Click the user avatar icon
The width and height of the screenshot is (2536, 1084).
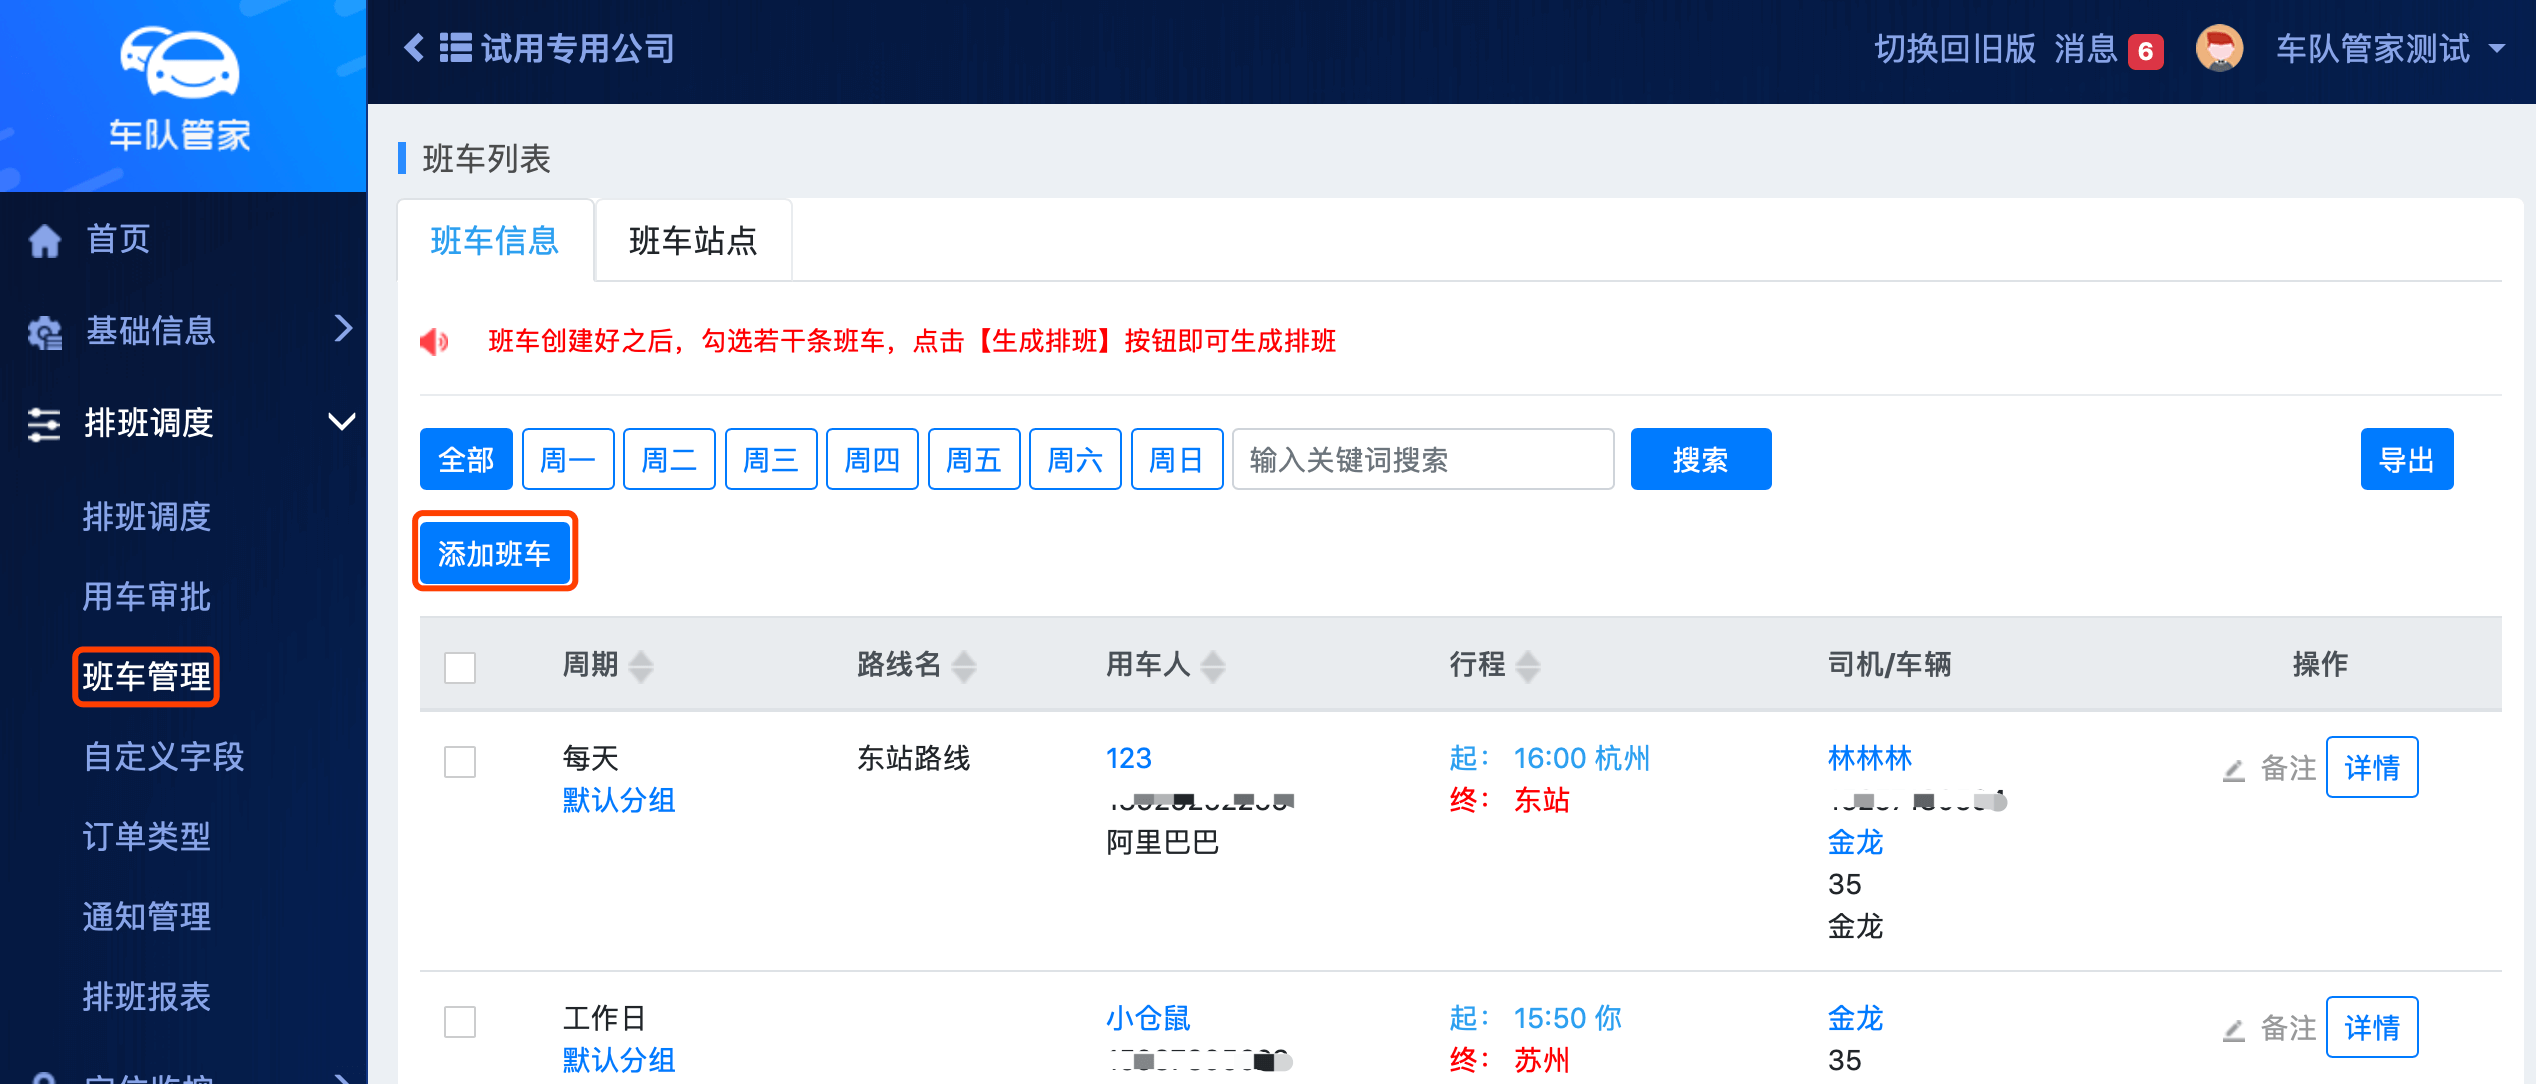2218,48
